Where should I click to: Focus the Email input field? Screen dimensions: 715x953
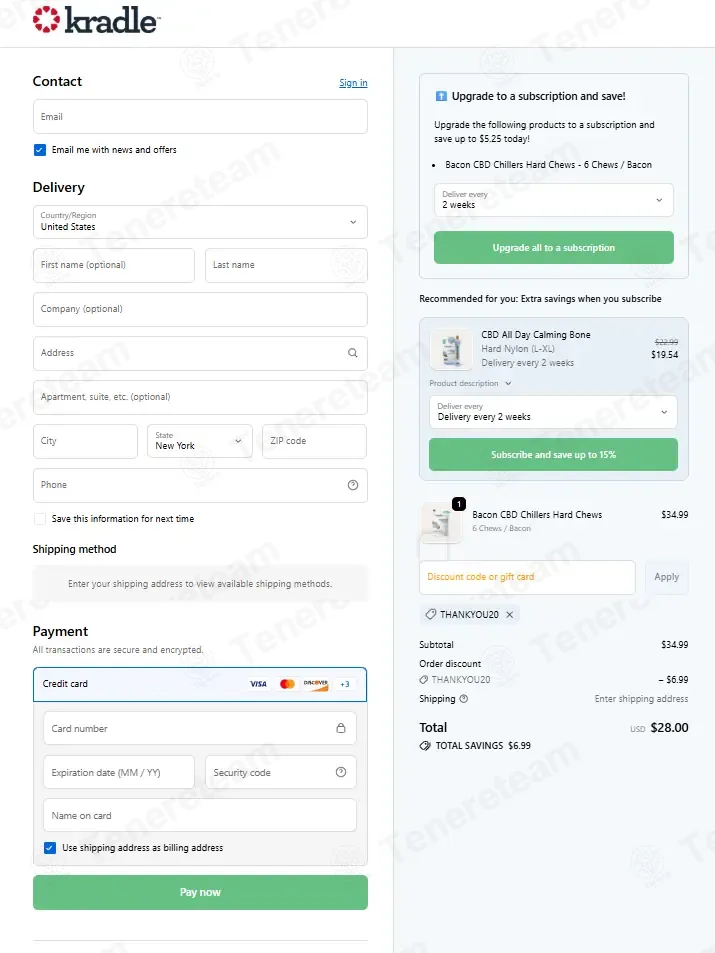click(x=200, y=117)
